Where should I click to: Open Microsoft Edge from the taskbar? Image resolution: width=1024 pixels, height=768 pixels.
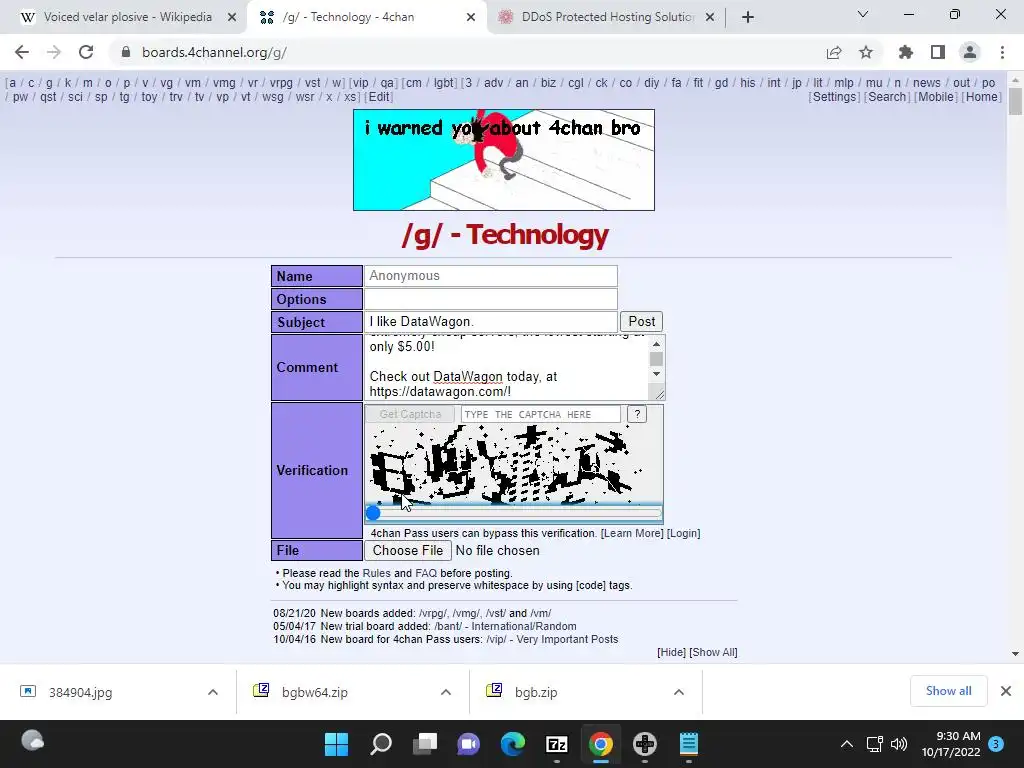tap(513, 744)
